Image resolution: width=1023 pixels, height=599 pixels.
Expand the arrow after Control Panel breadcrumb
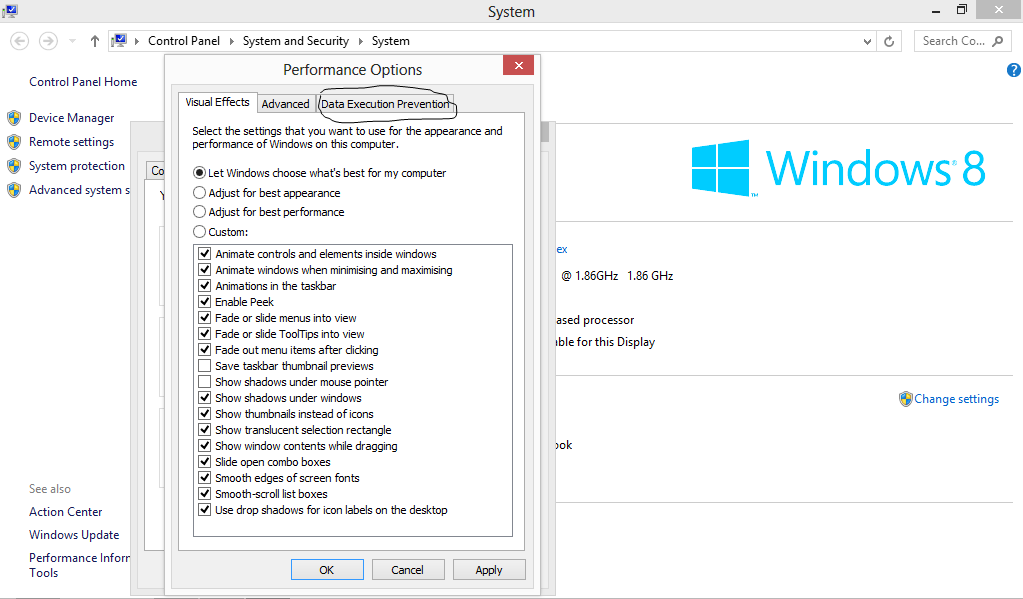[232, 41]
